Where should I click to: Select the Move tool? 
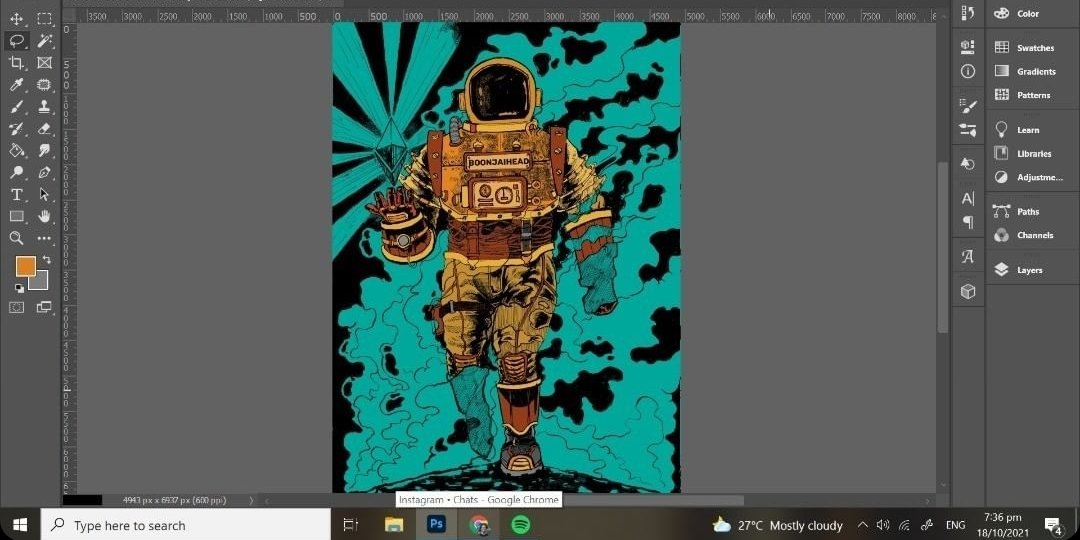tap(17, 19)
